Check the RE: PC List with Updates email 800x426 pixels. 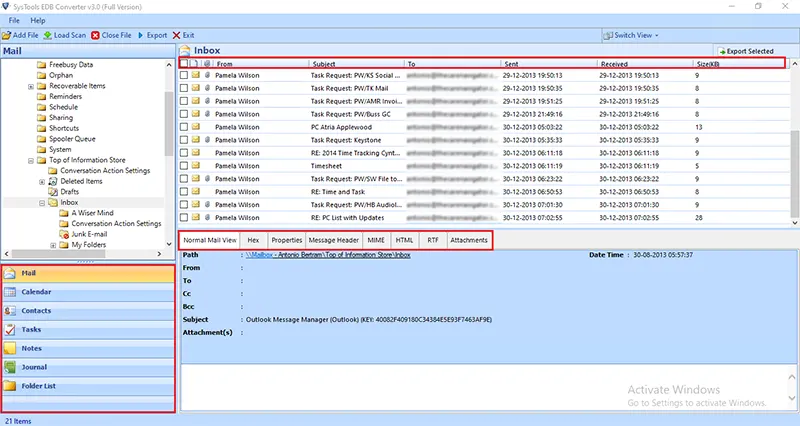(x=184, y=217)
